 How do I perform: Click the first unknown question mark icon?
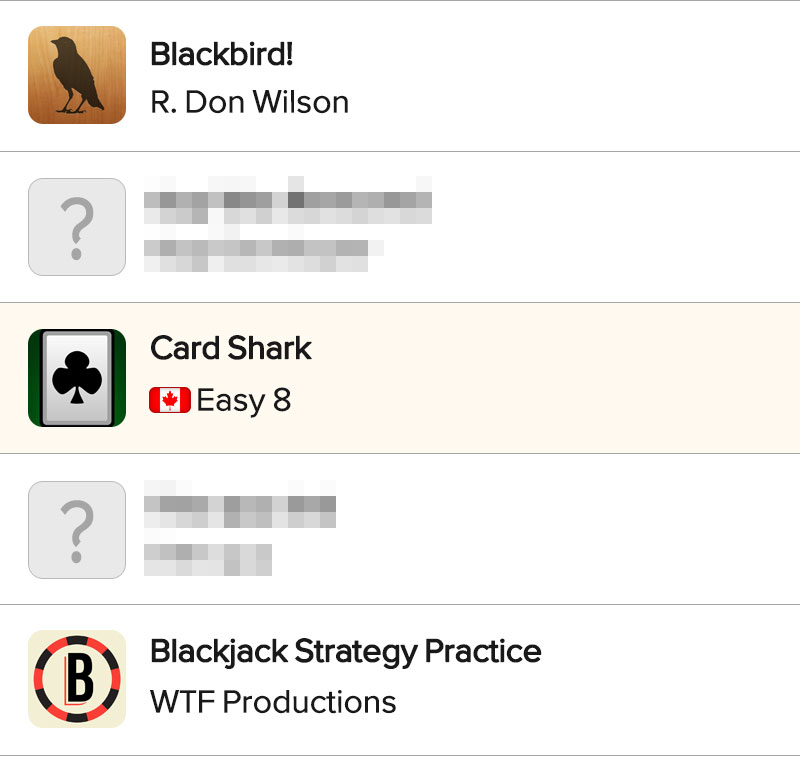pos(77,227)
